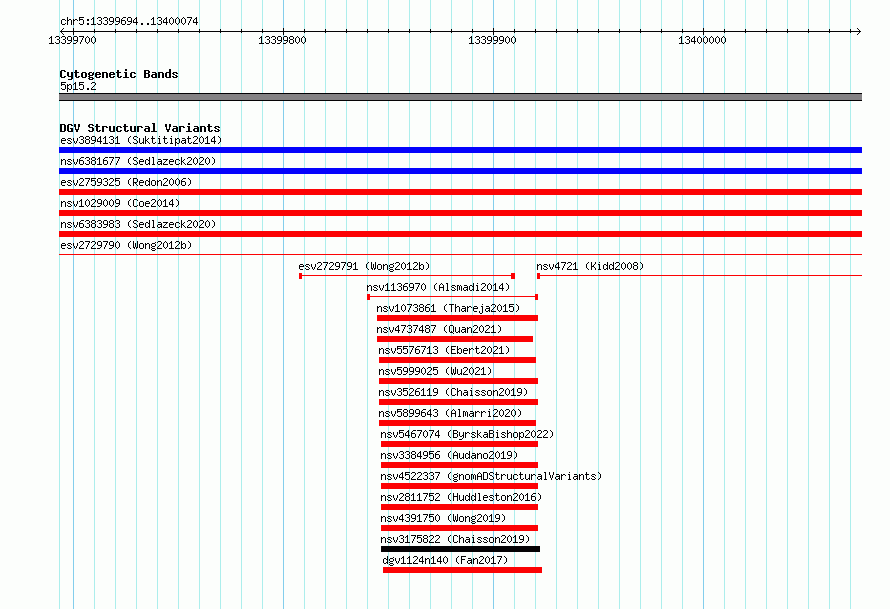890x609 pixels.
Task: Select the red bar under esv2759325
Action: point(460,192)
